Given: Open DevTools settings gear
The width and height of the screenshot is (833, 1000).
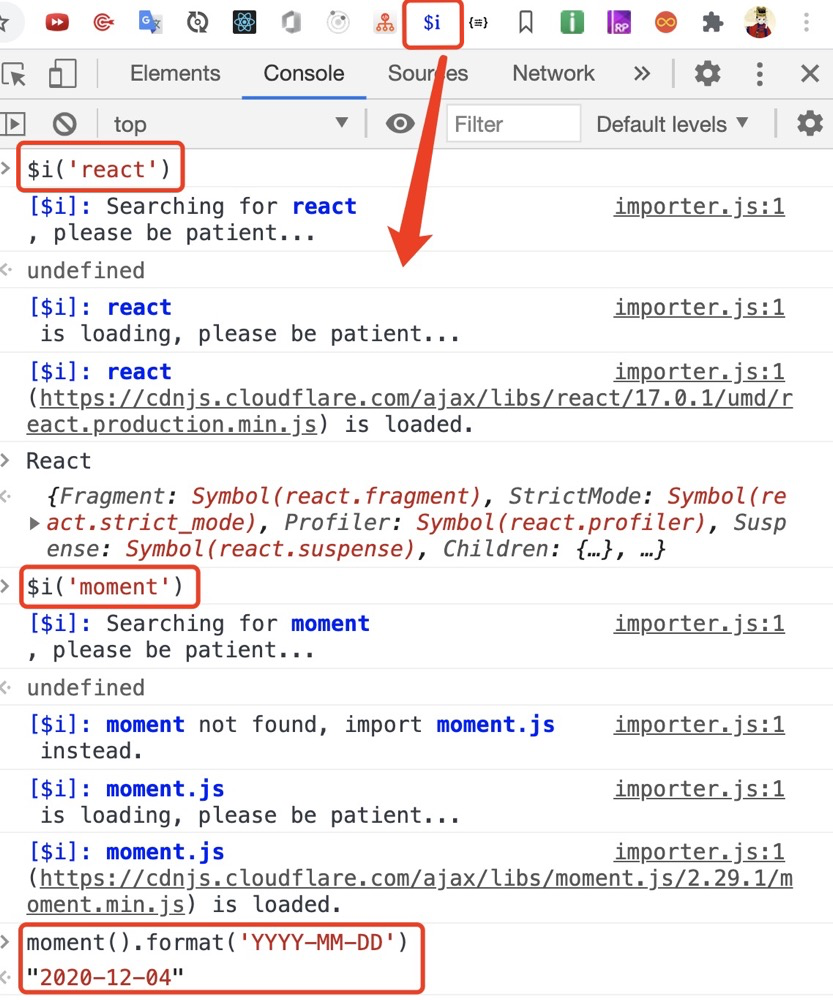Looking at the screenshot, I should point(707,74).
